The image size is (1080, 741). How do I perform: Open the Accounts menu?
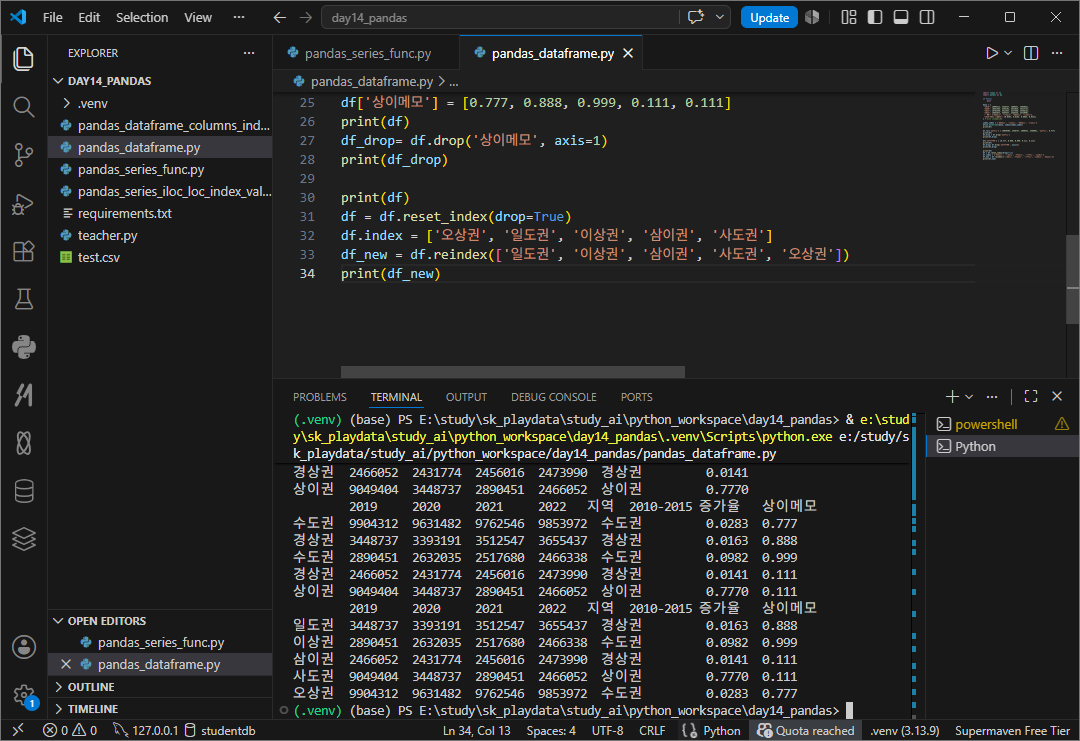(23, 647)
